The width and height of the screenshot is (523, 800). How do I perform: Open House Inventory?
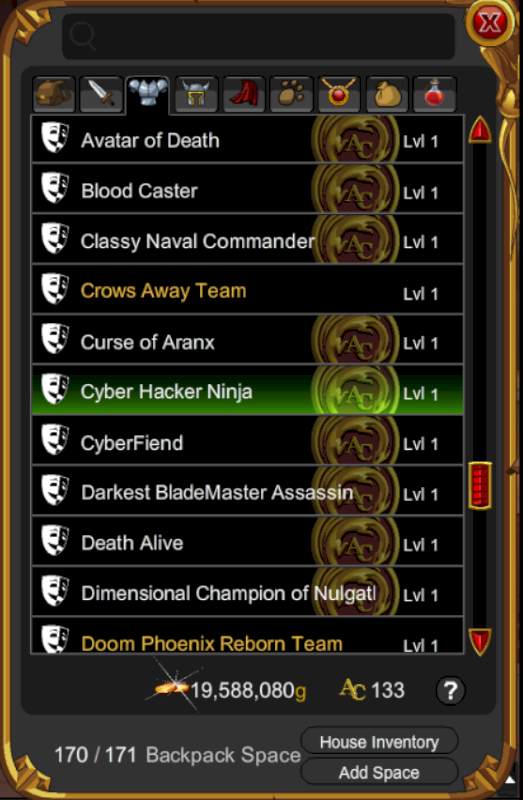pyautogui.click(x=379, y=741)
